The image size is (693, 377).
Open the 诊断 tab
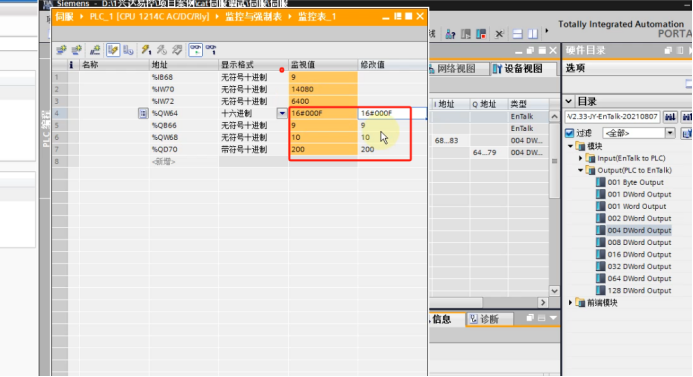tap(489, 319)
